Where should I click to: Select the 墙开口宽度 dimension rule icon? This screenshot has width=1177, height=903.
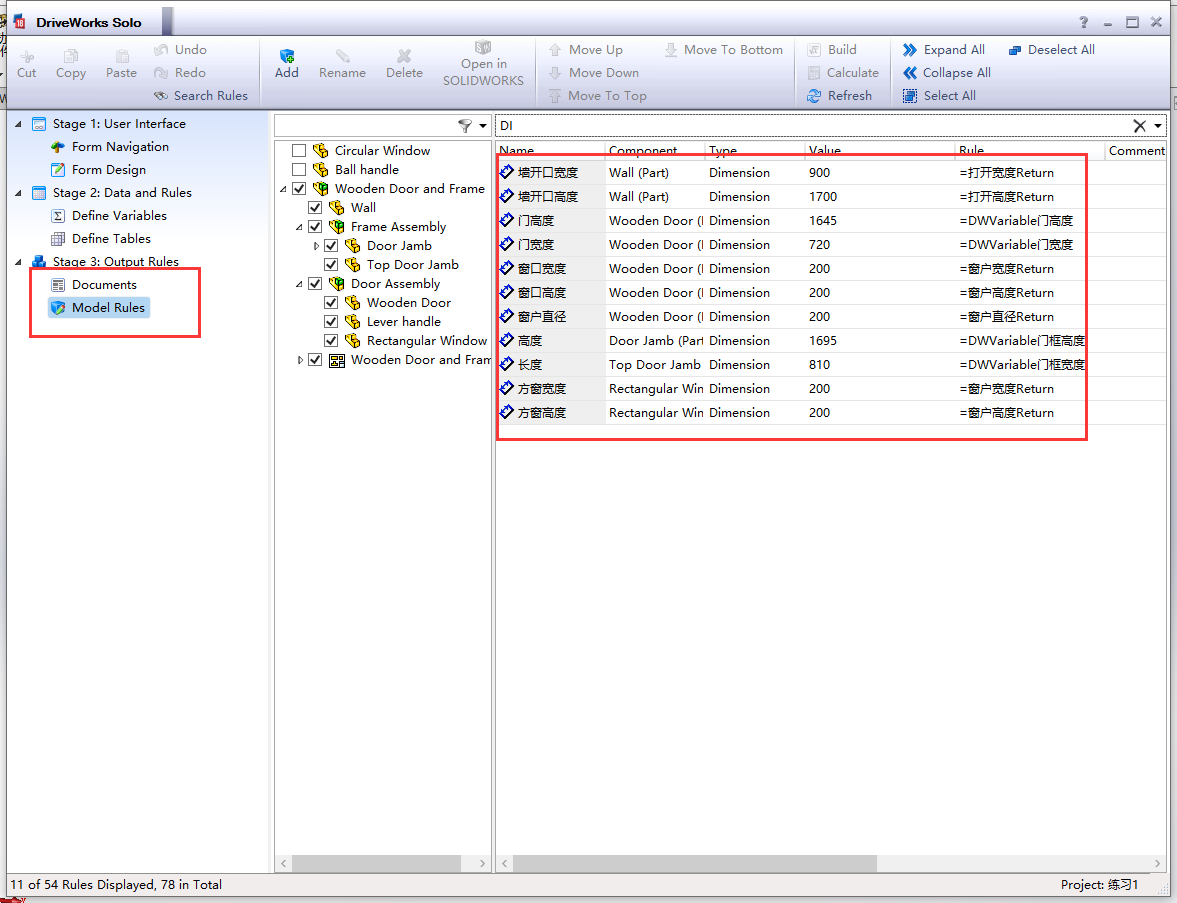click(x=507, y=172)
